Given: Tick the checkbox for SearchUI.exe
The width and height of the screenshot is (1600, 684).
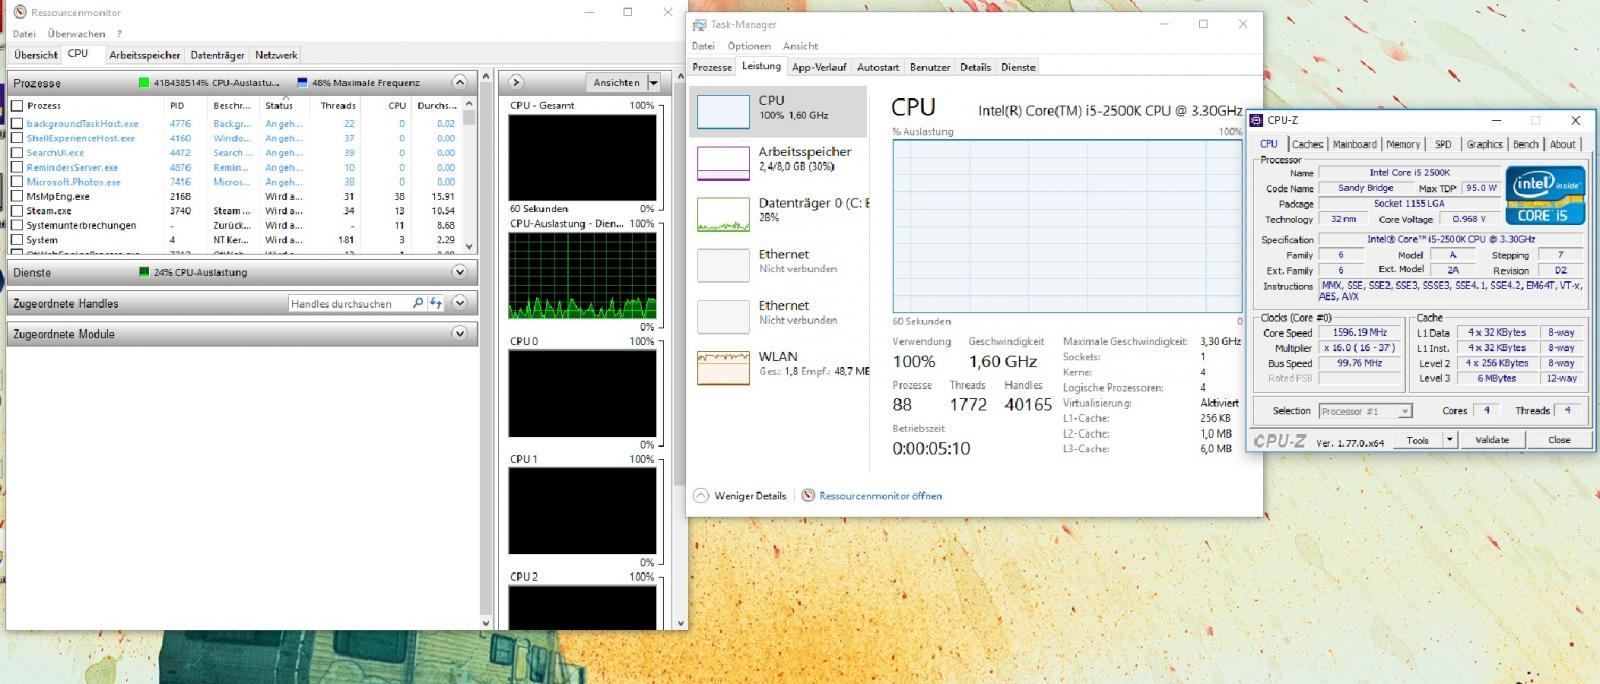Looking at the screenshot, I should pyautogui.click(x=17, y=153).
